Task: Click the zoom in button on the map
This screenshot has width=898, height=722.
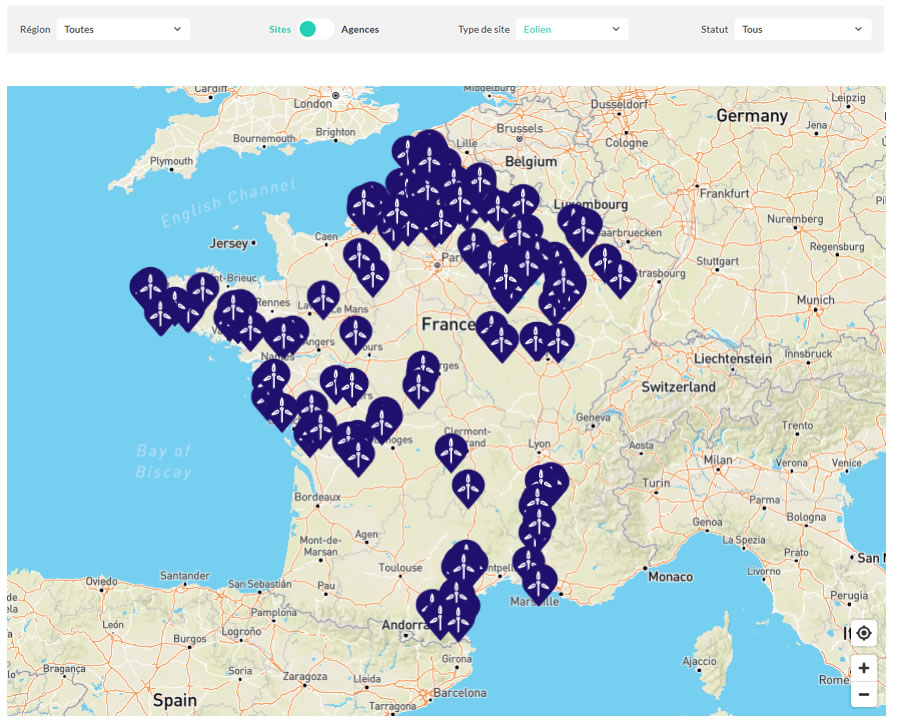Action: coord(864,667)
